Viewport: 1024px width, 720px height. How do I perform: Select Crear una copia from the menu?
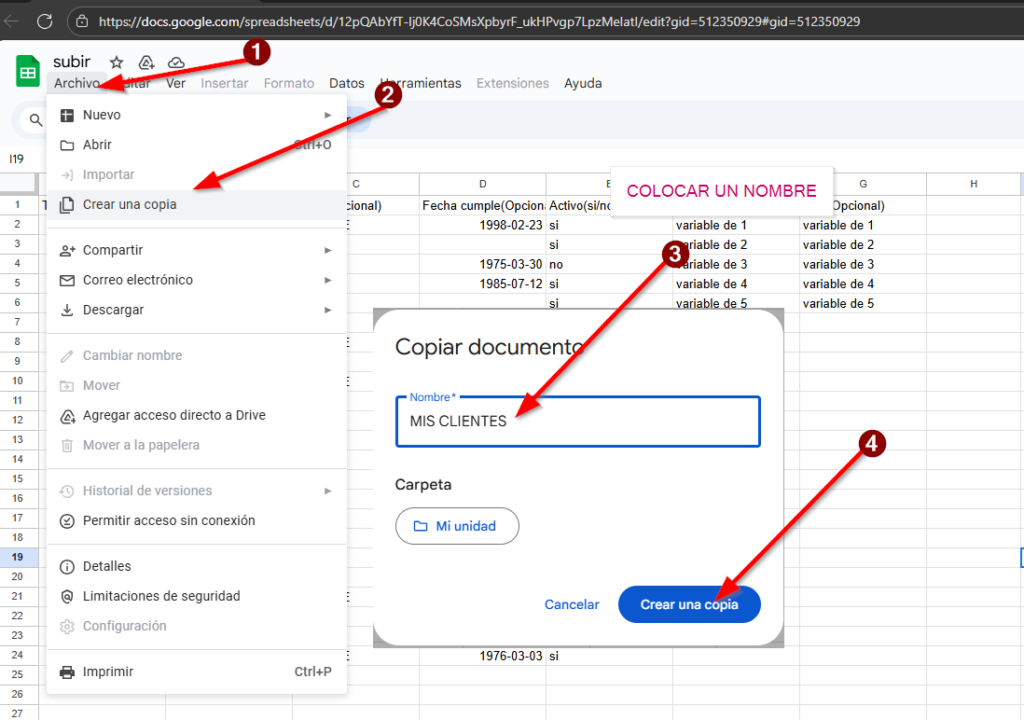(x=130, y=205)
